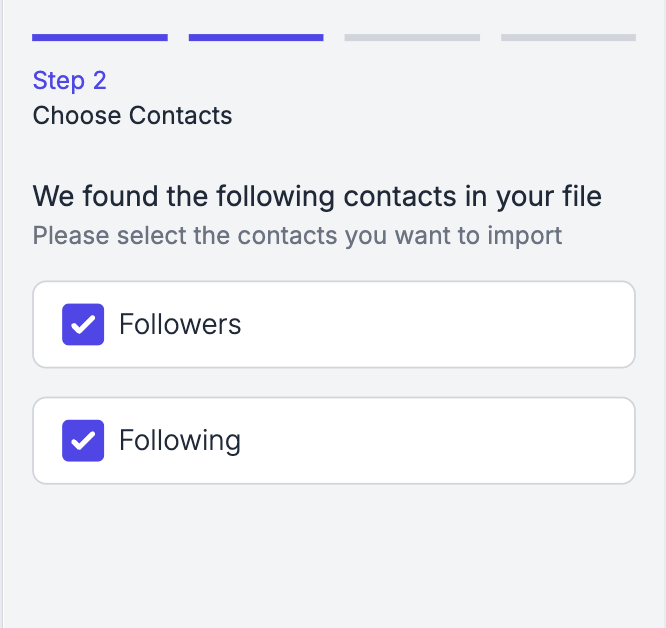666x628 pixels.
Task: Deselect the Following checkbox
Action: [x=83, y=441]
